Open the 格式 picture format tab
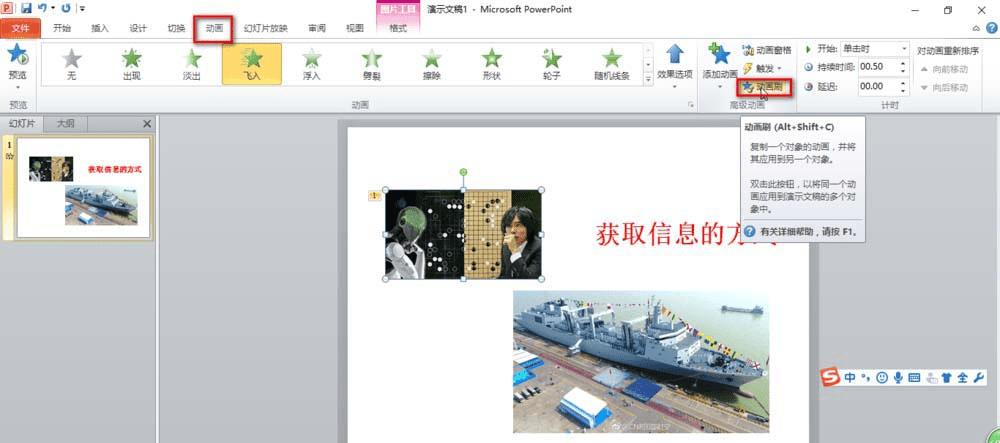Image resolution: width=1000 pixels, height=443 pixels. [398, 28]
